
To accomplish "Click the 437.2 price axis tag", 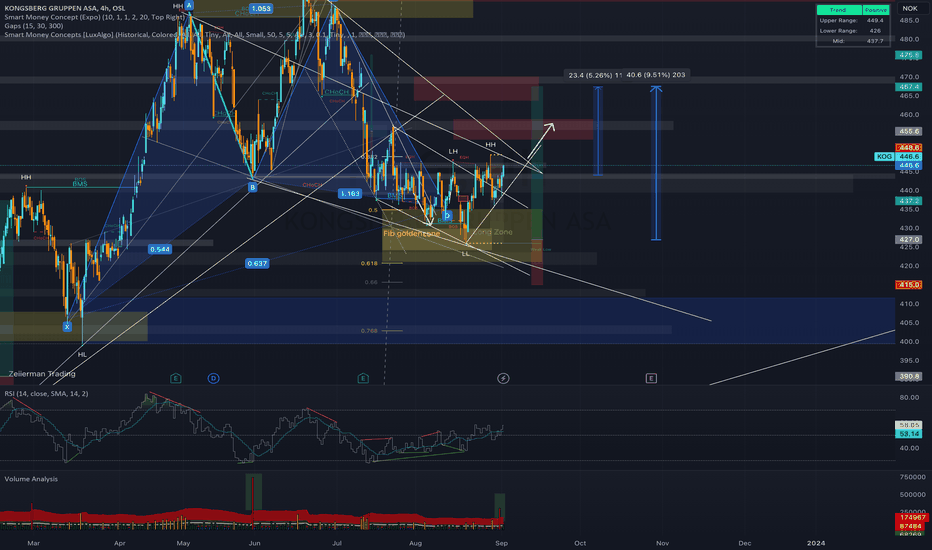I will 908,201.
